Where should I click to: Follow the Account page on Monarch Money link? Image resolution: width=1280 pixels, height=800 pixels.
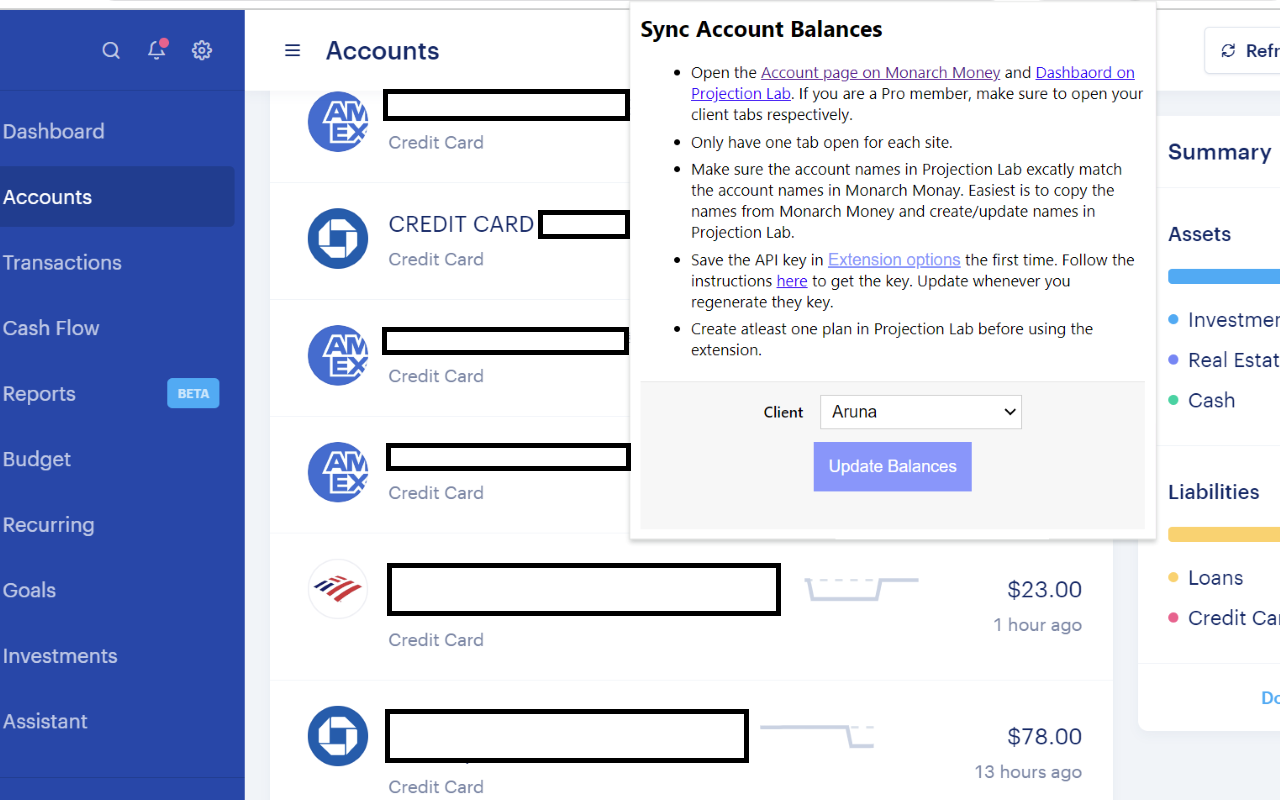coord(880,72)
